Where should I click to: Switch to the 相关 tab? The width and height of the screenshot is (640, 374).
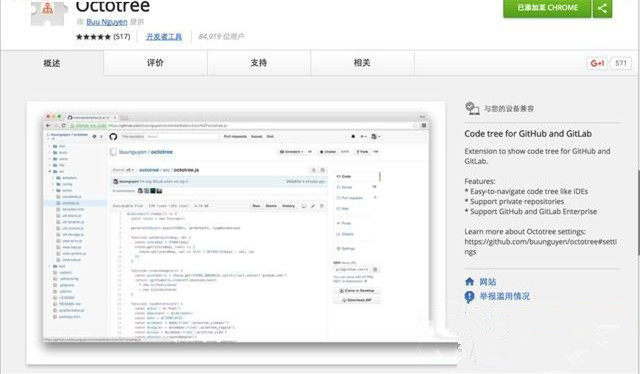[362, 63]
